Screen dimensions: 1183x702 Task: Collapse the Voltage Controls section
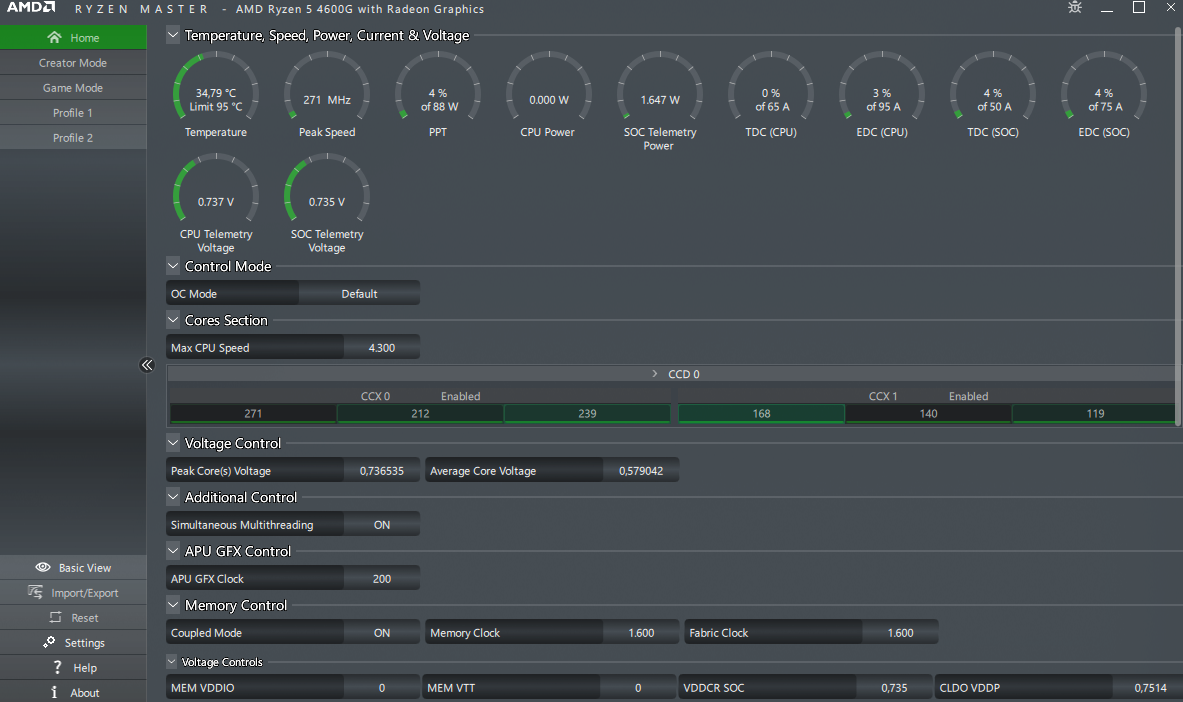(172, 661)
